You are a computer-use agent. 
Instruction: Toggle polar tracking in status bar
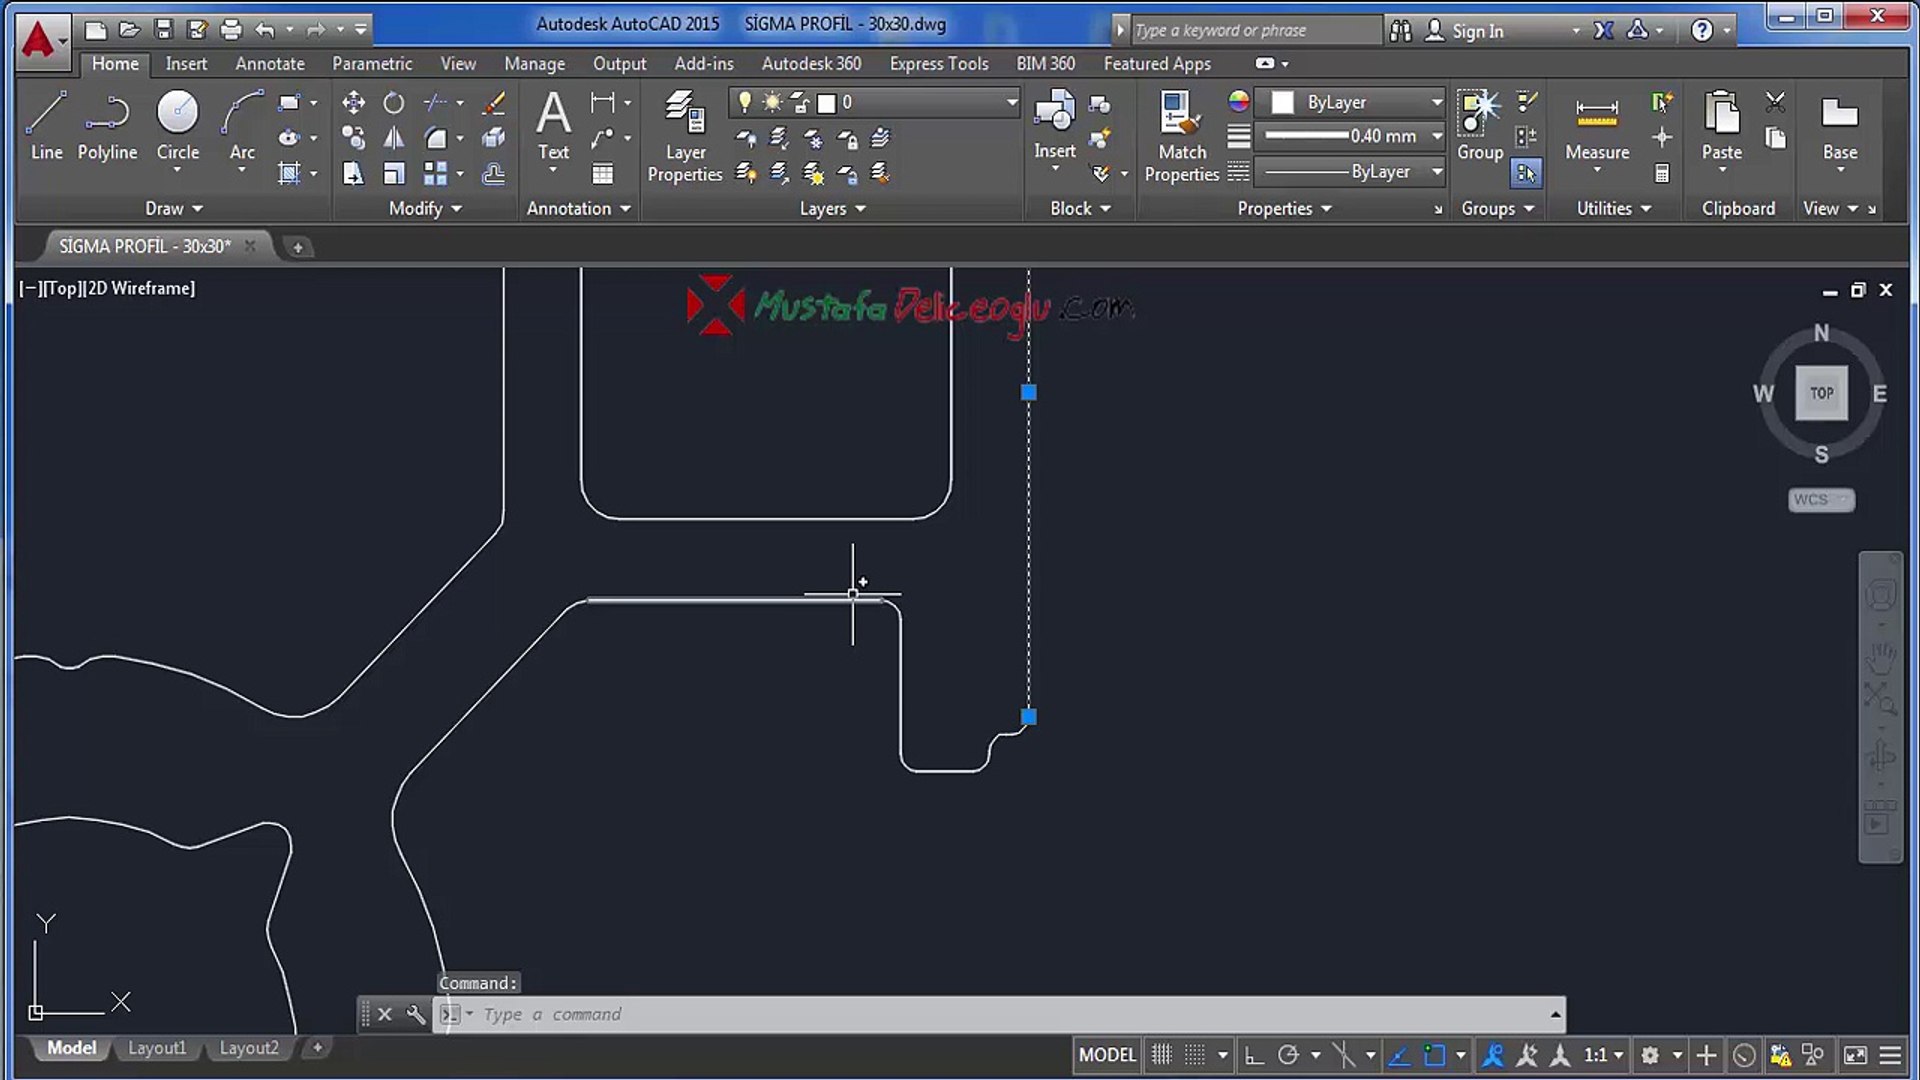coord(1288,1055)
